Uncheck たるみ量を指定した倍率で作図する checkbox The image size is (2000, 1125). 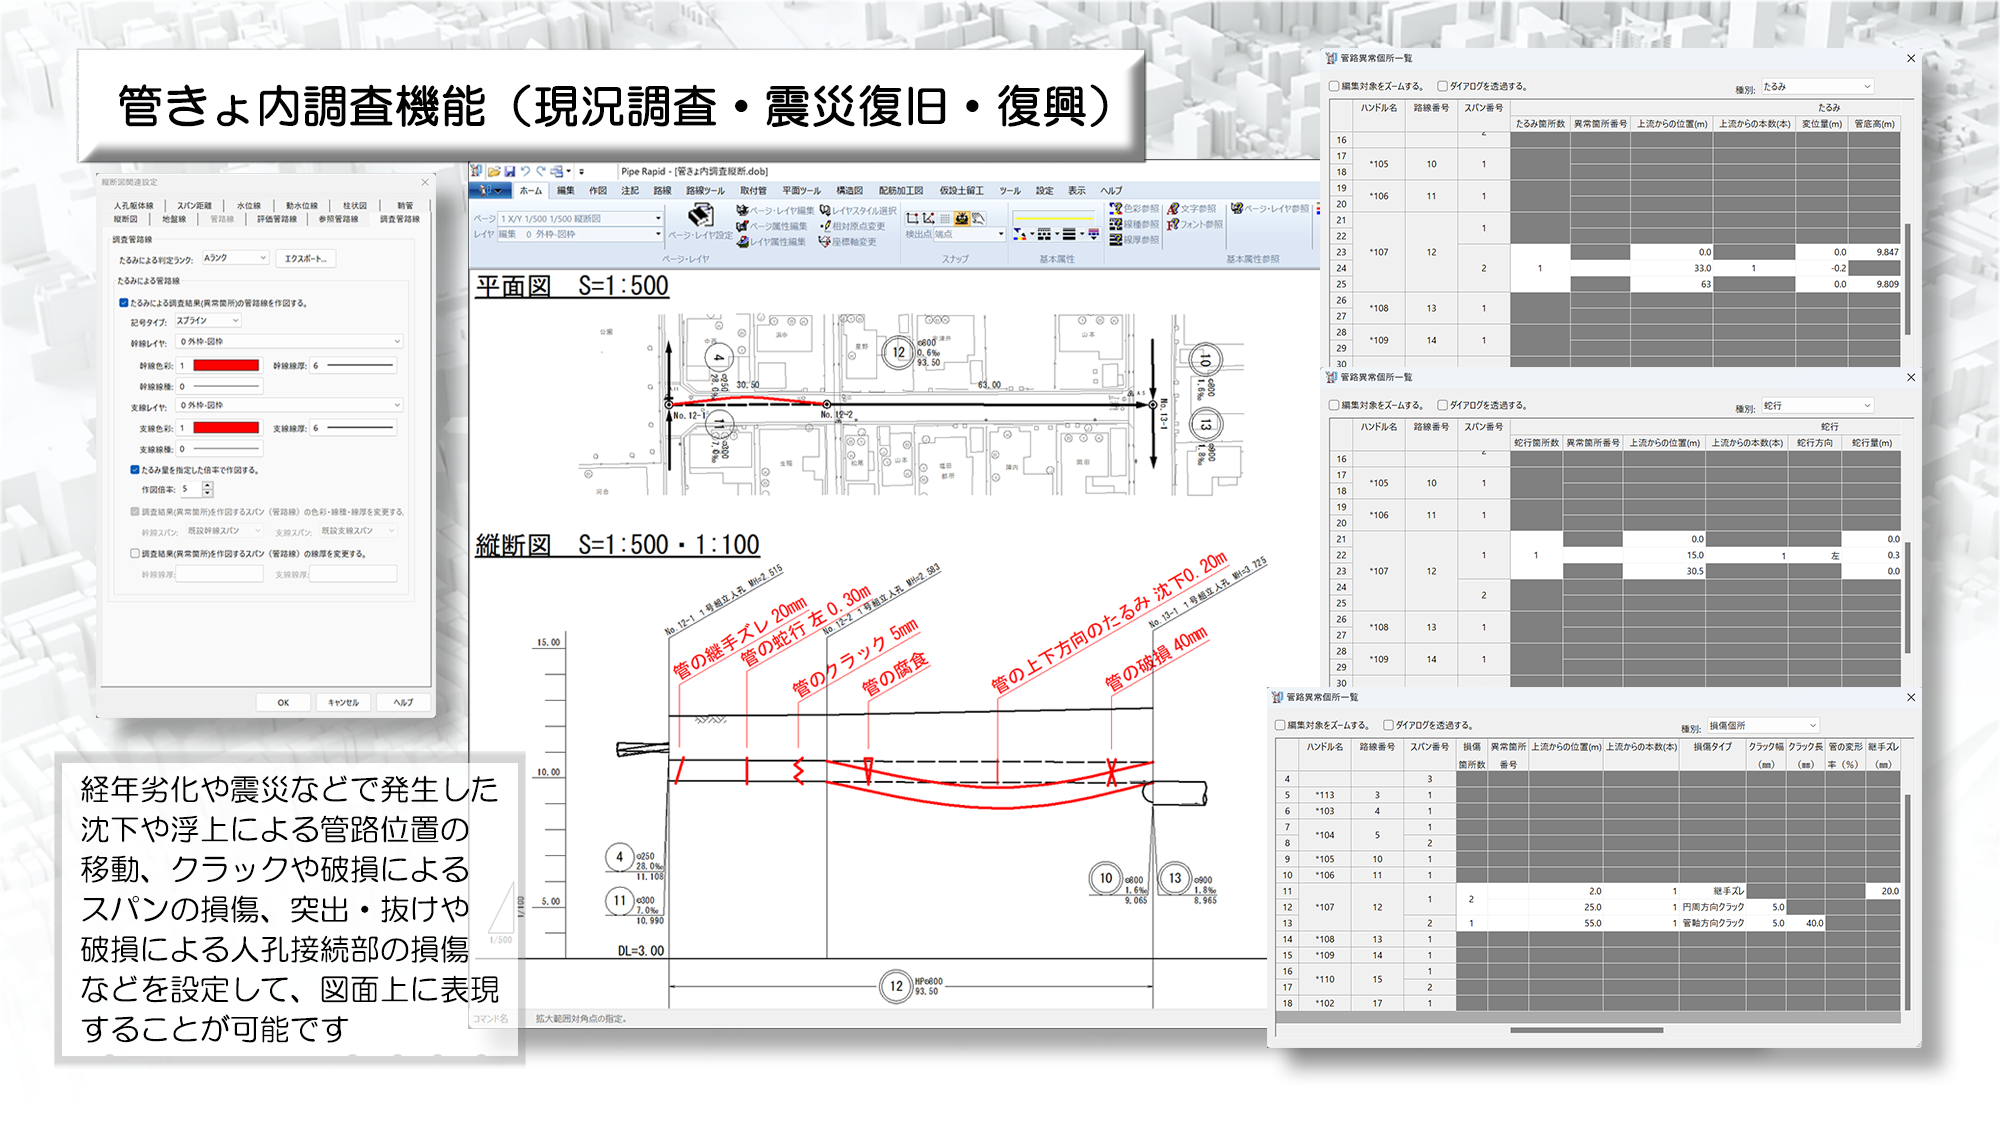(x=135, y=469)
